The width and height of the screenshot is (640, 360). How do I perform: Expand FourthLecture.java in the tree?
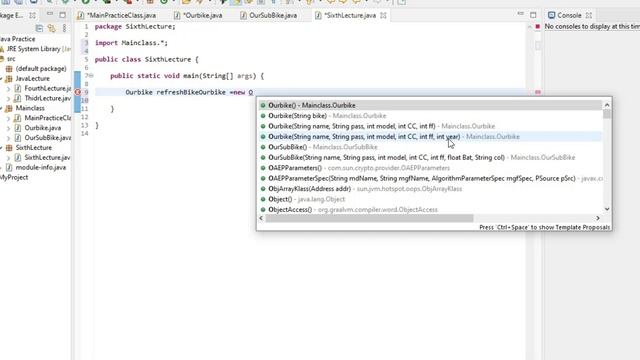(x=8, y=89)
